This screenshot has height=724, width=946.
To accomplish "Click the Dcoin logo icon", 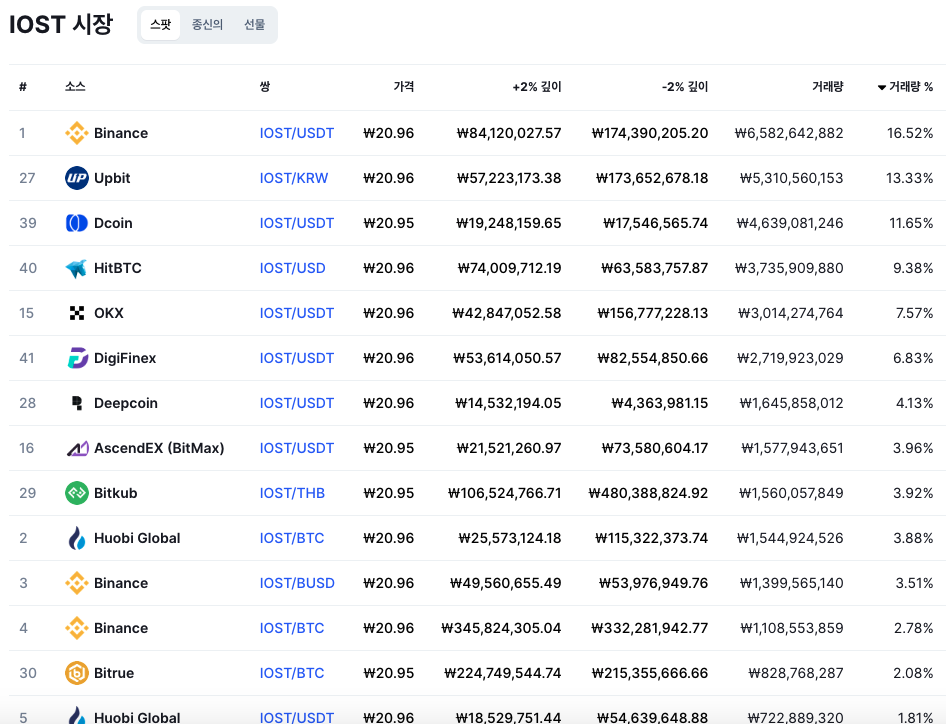I will [x=77, y=223].
